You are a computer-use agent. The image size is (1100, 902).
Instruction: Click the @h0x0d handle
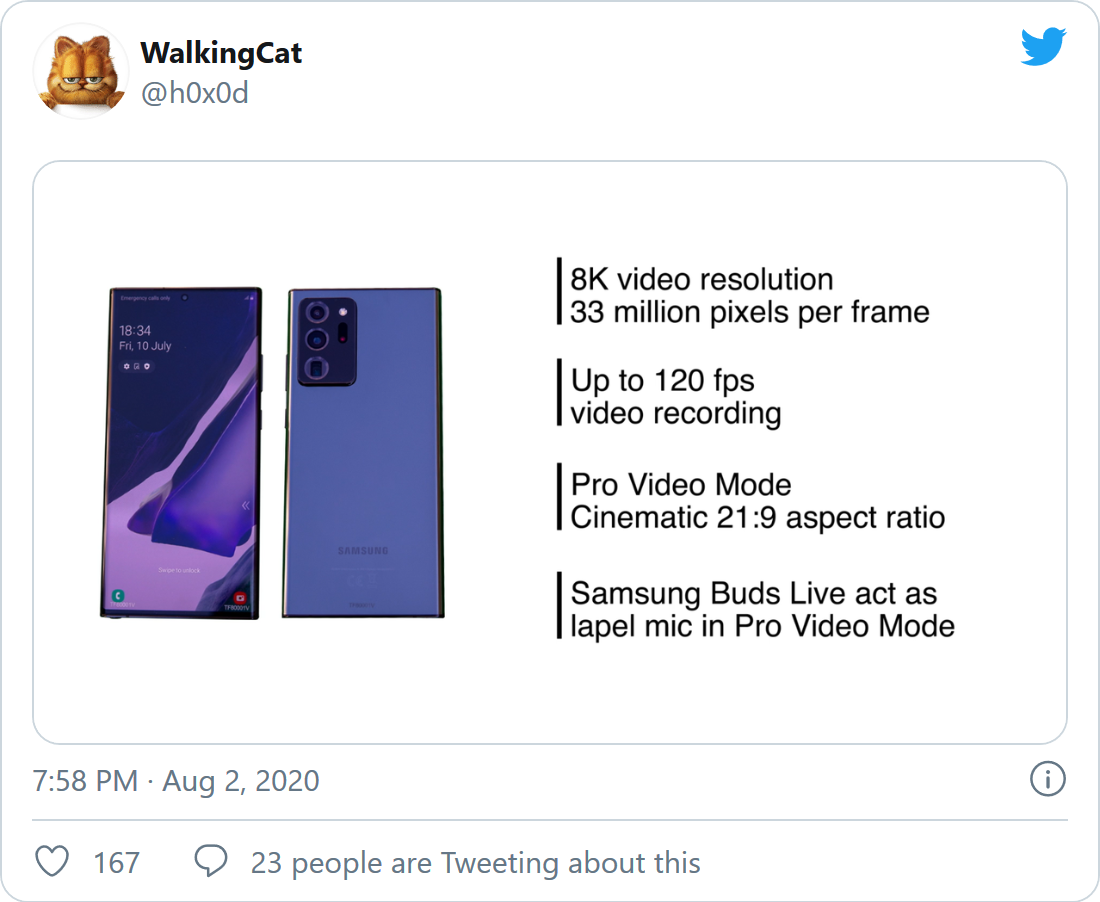coord(194,94)
